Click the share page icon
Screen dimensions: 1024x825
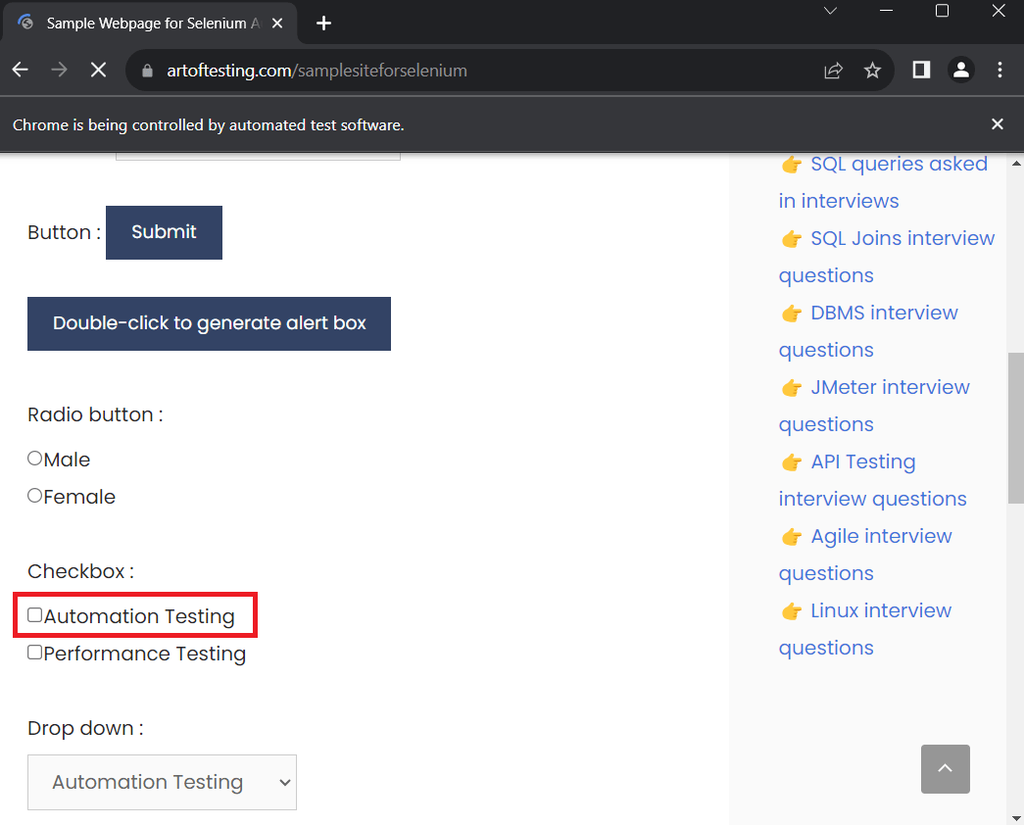[833, 70]
